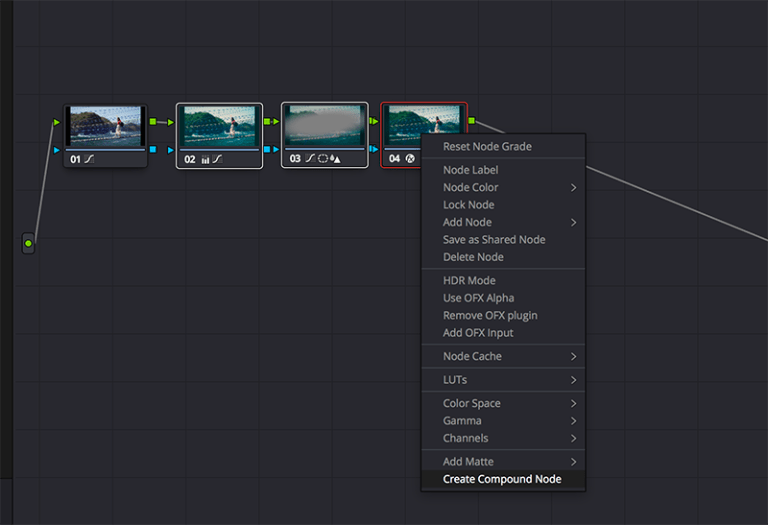This screenshot has height=525, width=768.
Task: Expand the Color Space submenu
Action: [x=503, y=403]
